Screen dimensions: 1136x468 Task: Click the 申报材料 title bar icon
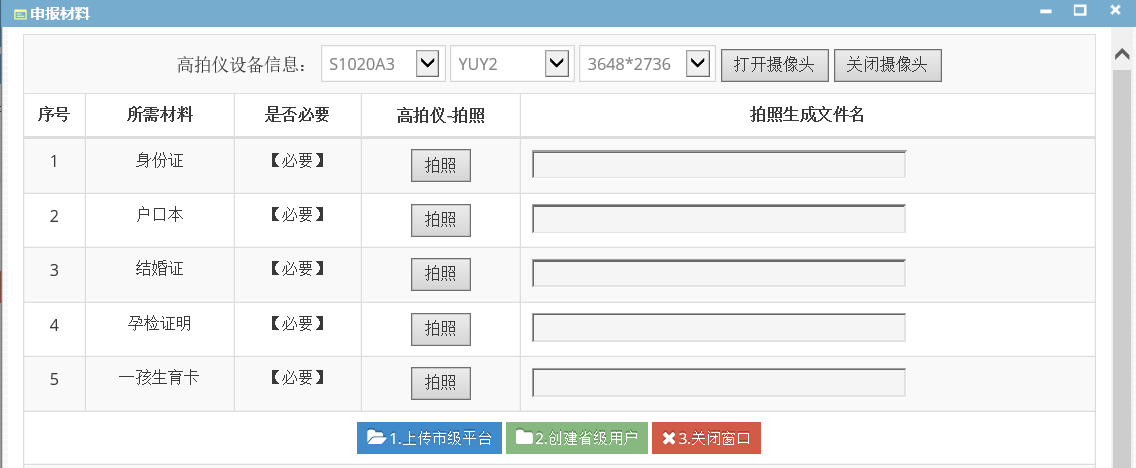tap(20, 14)
